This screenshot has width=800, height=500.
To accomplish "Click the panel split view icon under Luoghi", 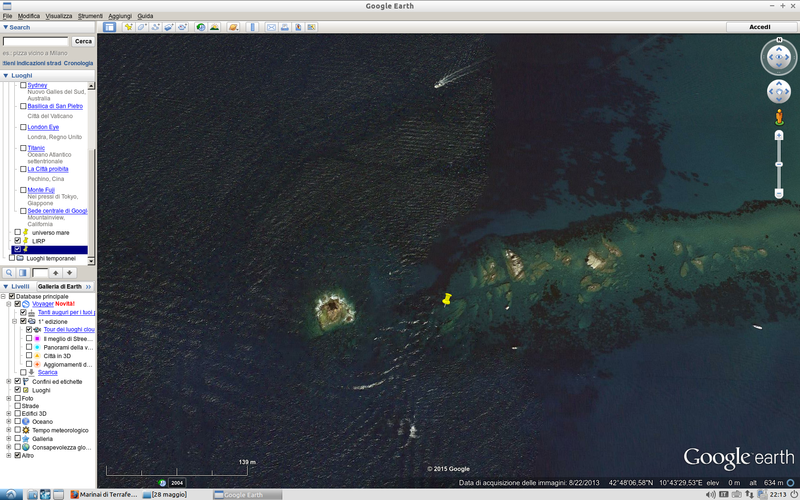I will coord(23,273).
